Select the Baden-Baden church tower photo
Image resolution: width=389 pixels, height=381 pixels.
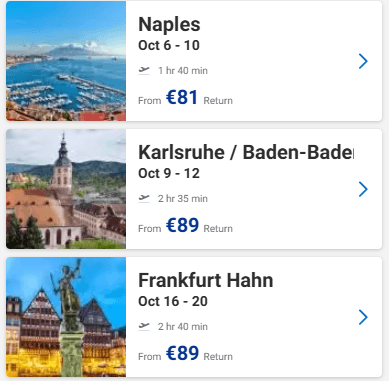(x=66, y=189)
